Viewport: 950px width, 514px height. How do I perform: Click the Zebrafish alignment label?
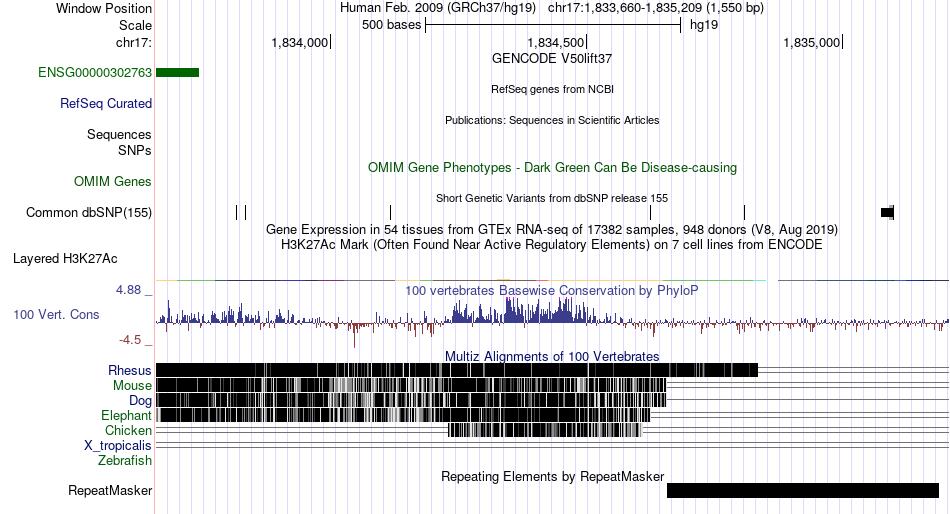tap(125, 461)
